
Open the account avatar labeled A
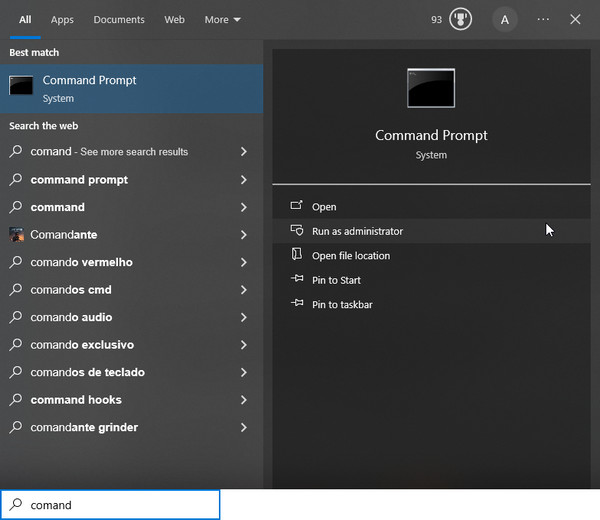[x=505, y=20]
